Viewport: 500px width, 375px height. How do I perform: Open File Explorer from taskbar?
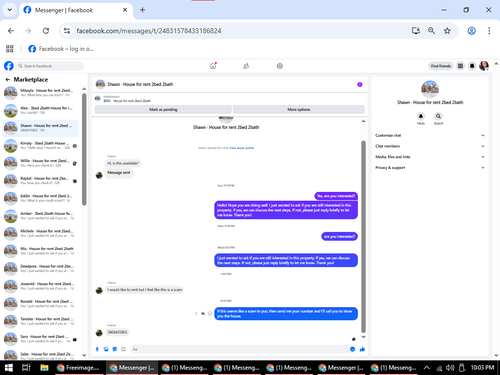(x=44, y=368)
